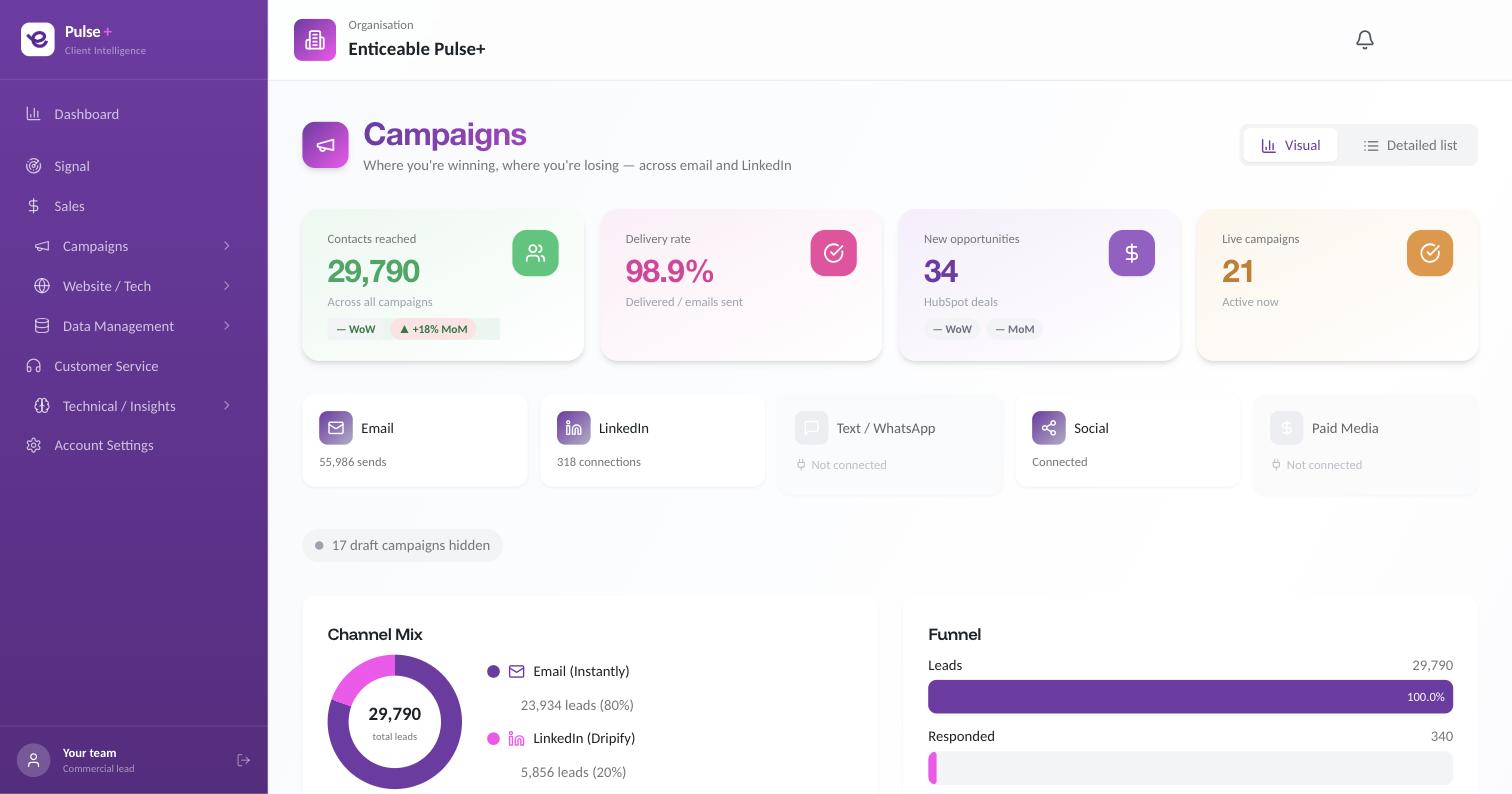Open the notifications bell
The width and height of the screenshot is (1512, 794).
click(x=1365, y=40)
